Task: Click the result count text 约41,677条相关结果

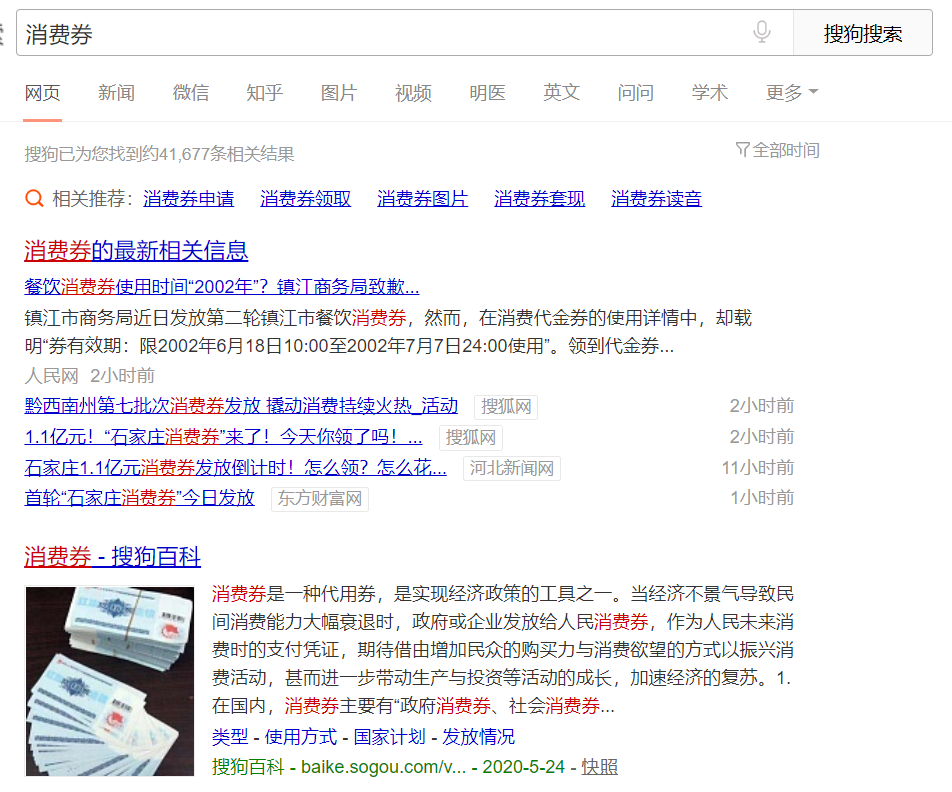Action: (219, 154)
